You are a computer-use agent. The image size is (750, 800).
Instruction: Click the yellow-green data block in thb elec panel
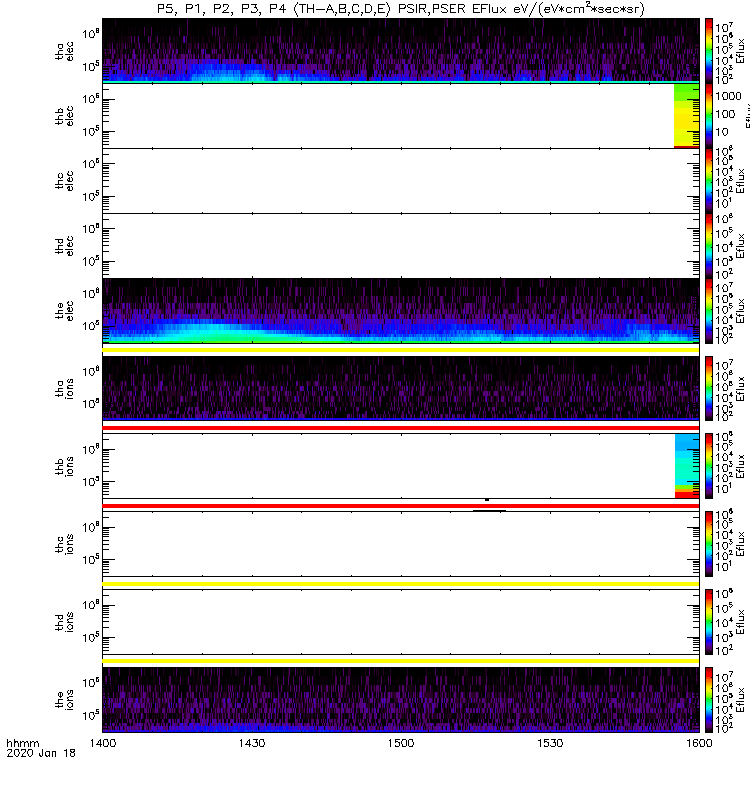[x=687, y=116]
